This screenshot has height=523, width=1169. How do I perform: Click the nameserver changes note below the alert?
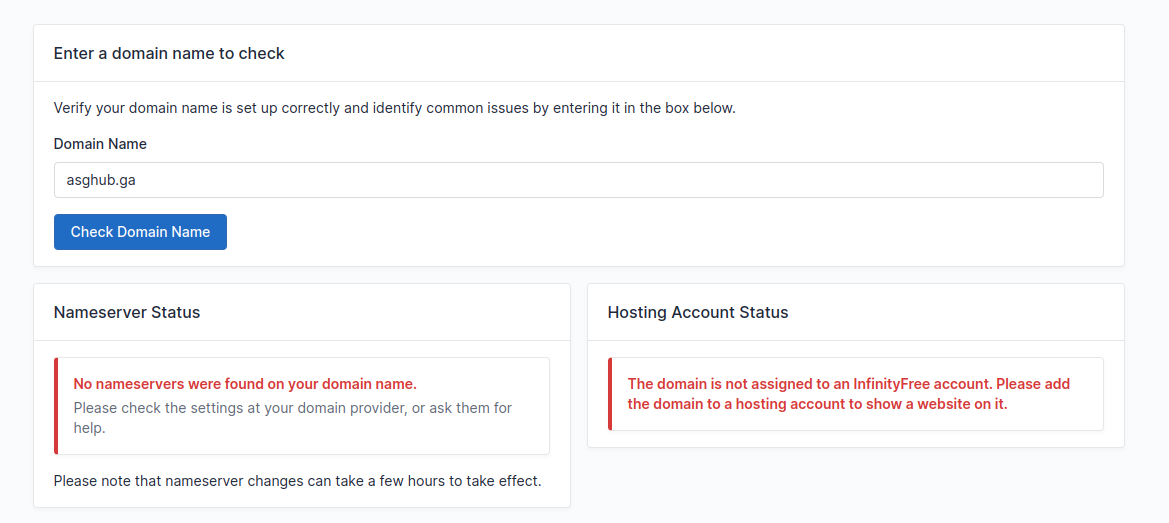pyautogui.click(x=297, y=481)
